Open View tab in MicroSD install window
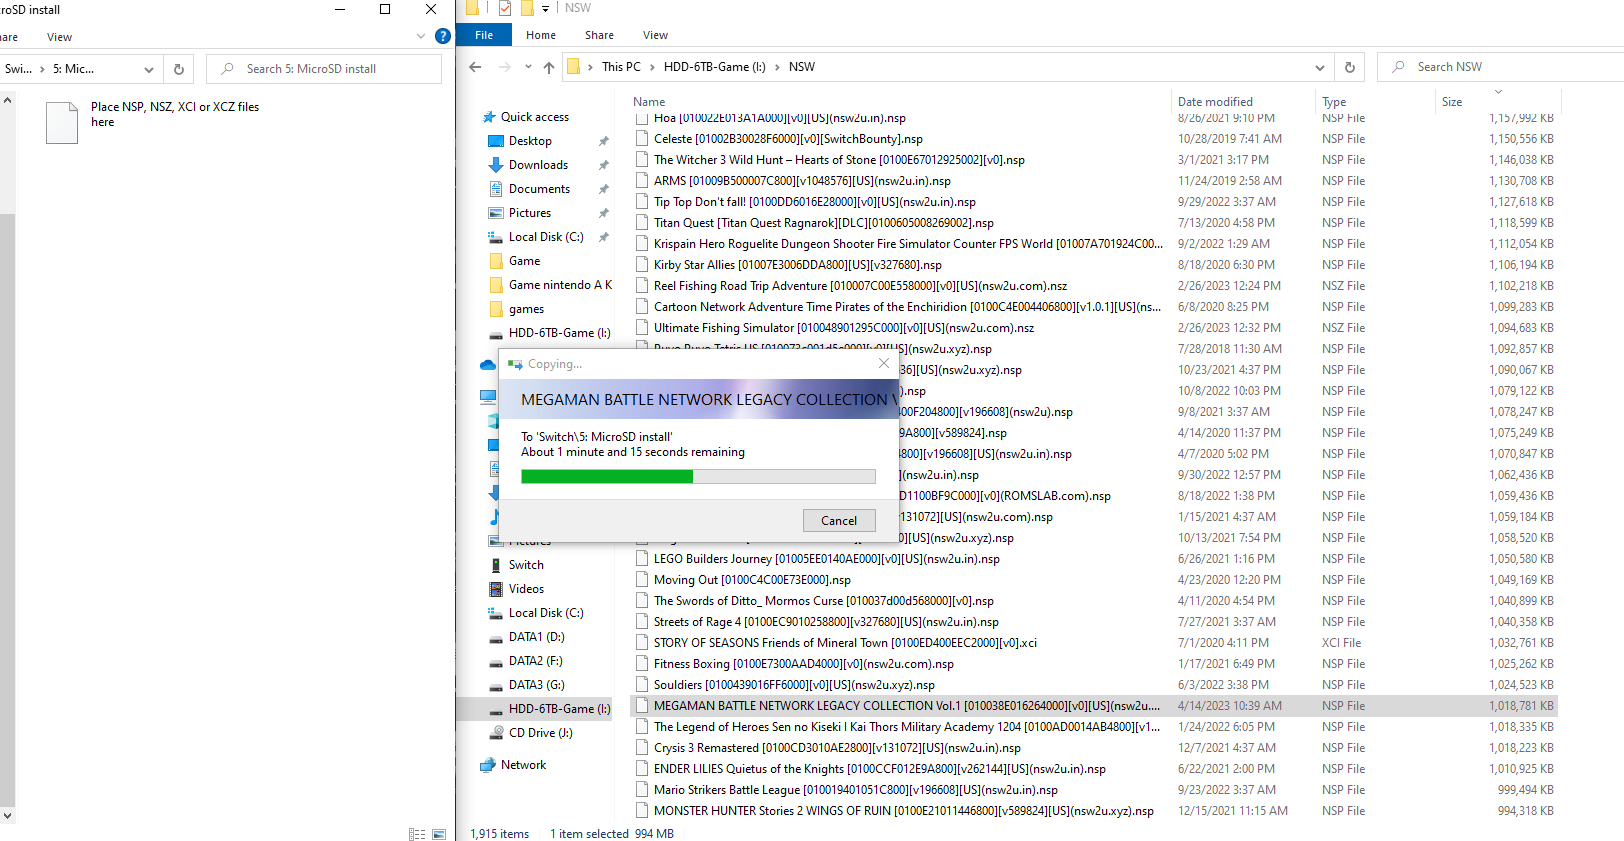1624x841 pixels. tap(59, 37)
